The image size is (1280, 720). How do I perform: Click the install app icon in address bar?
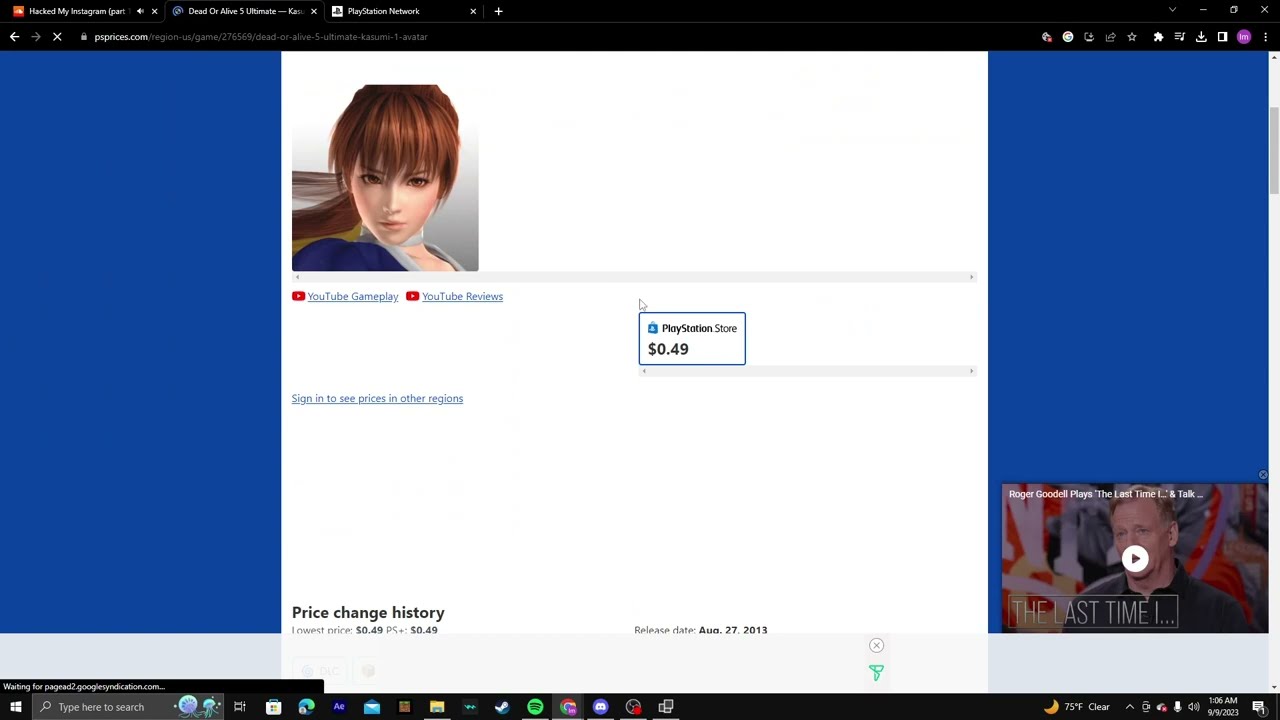pyautogui.click(x=1089, y=37)
